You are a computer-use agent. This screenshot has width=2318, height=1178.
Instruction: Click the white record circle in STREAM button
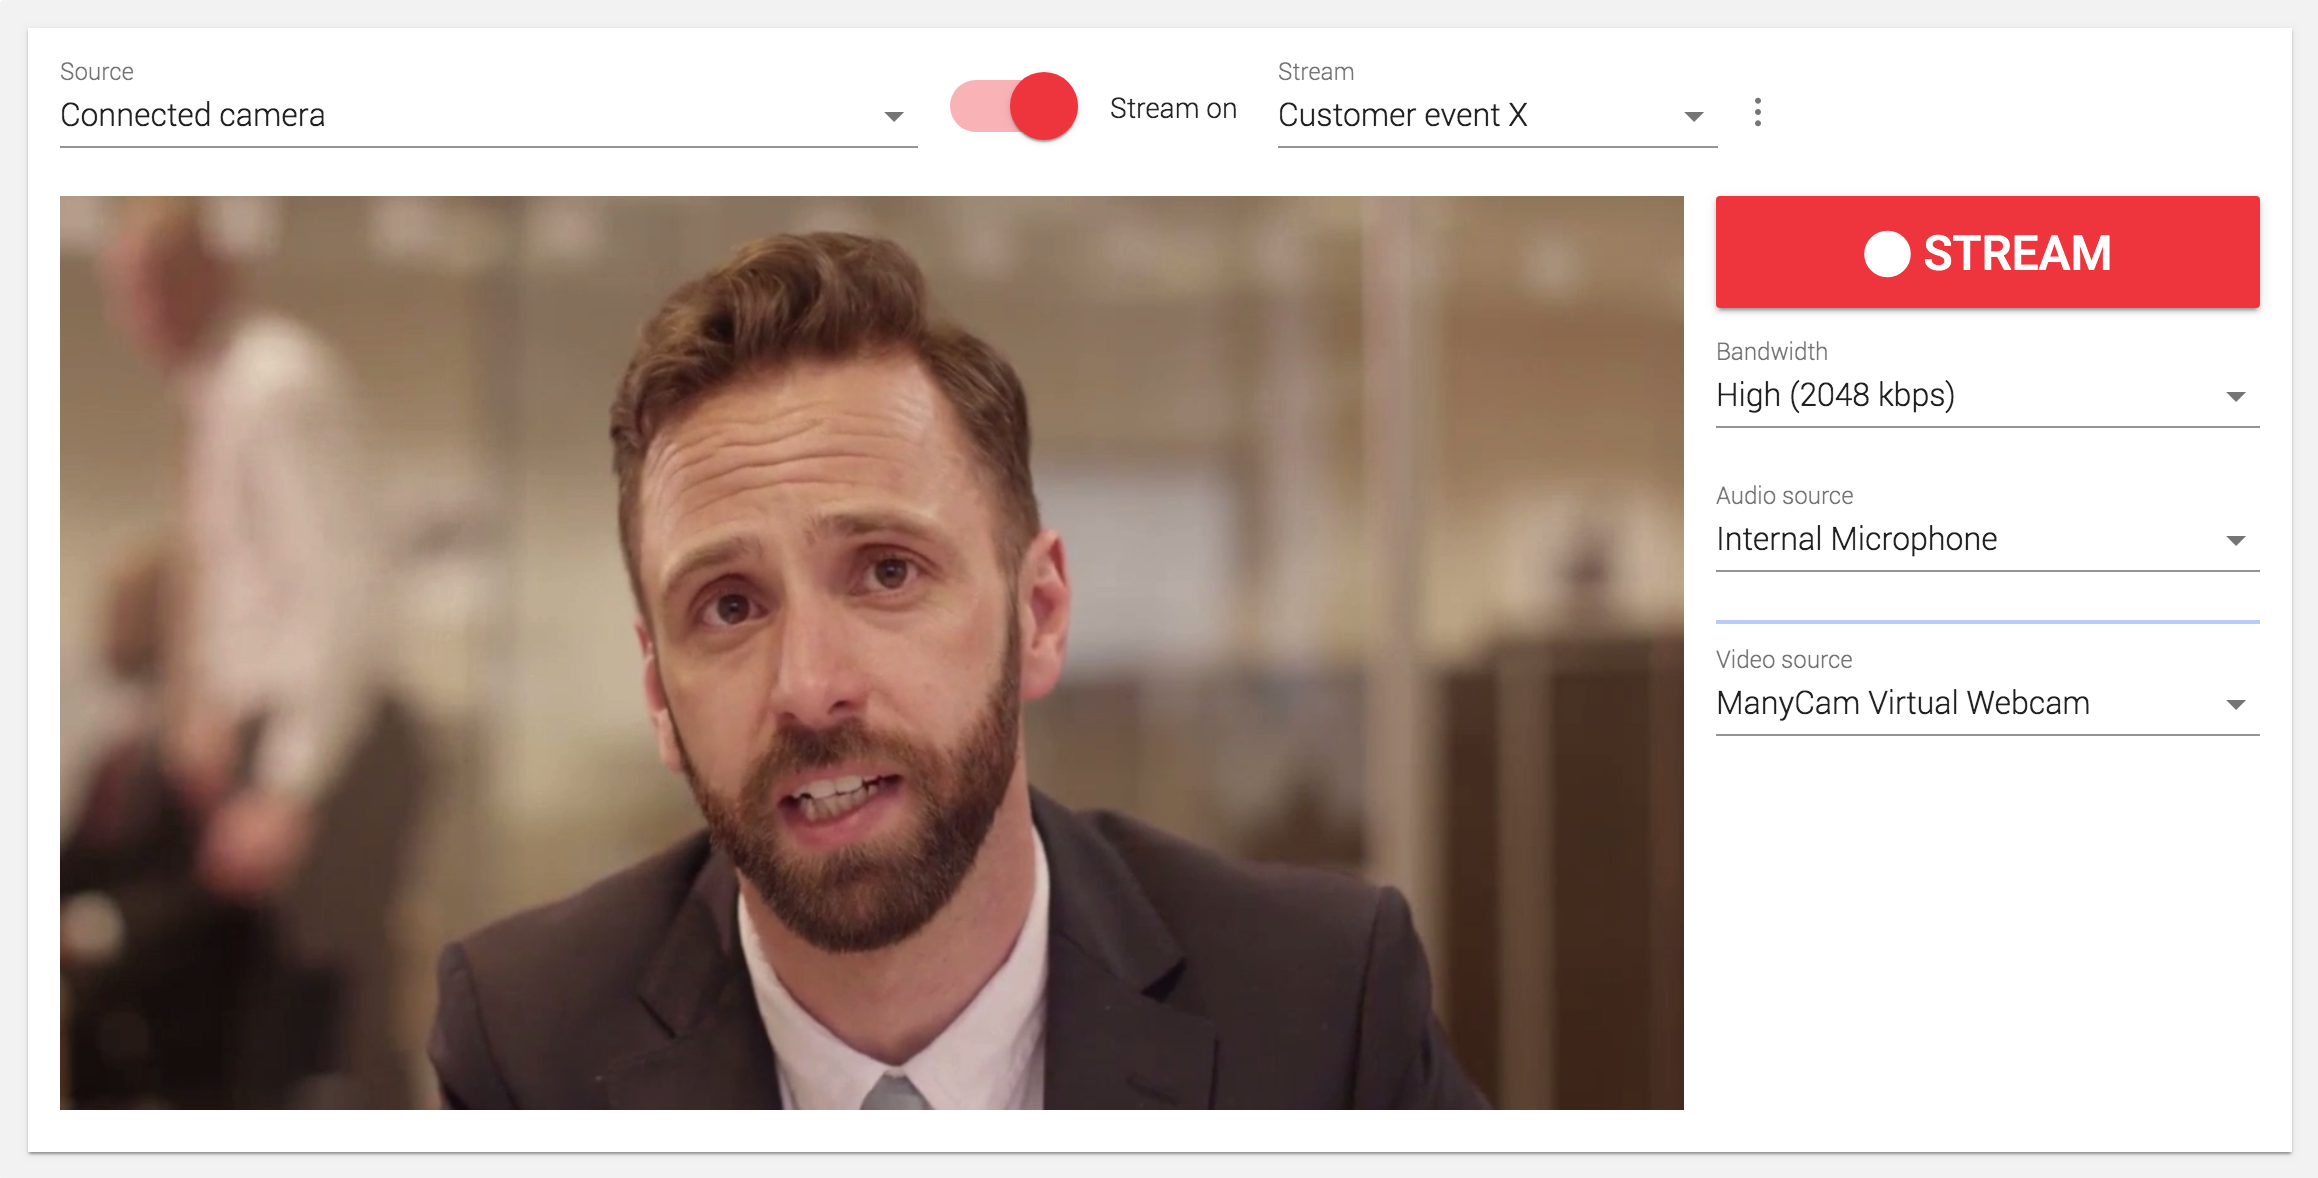tap(1887, 253)
